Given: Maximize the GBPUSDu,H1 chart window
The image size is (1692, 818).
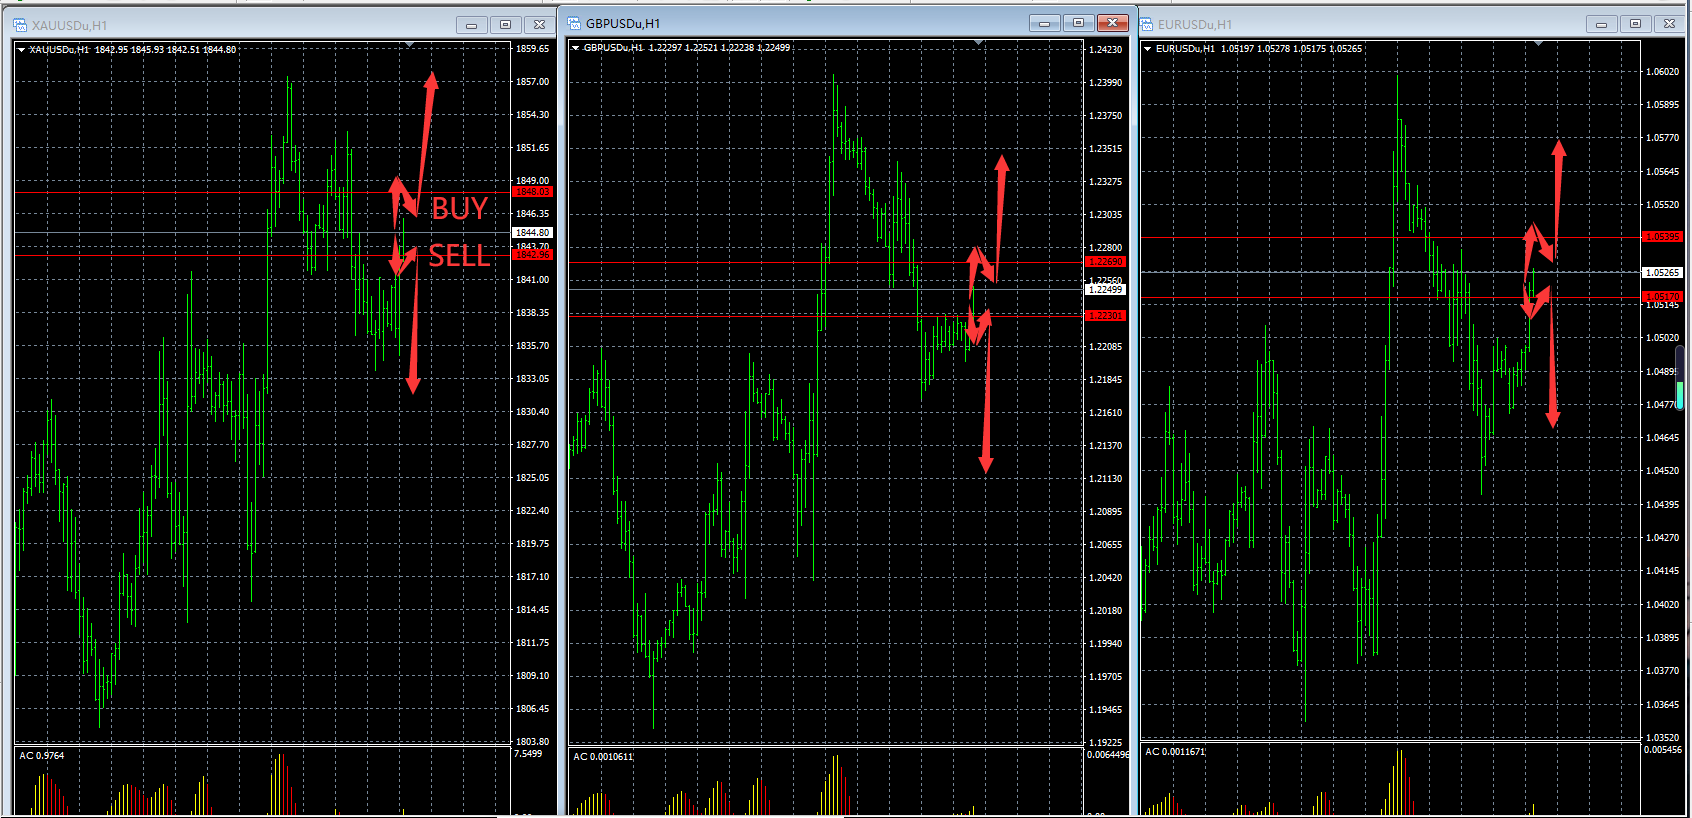Looking at the screenshot, I should tap(1078, 23).
